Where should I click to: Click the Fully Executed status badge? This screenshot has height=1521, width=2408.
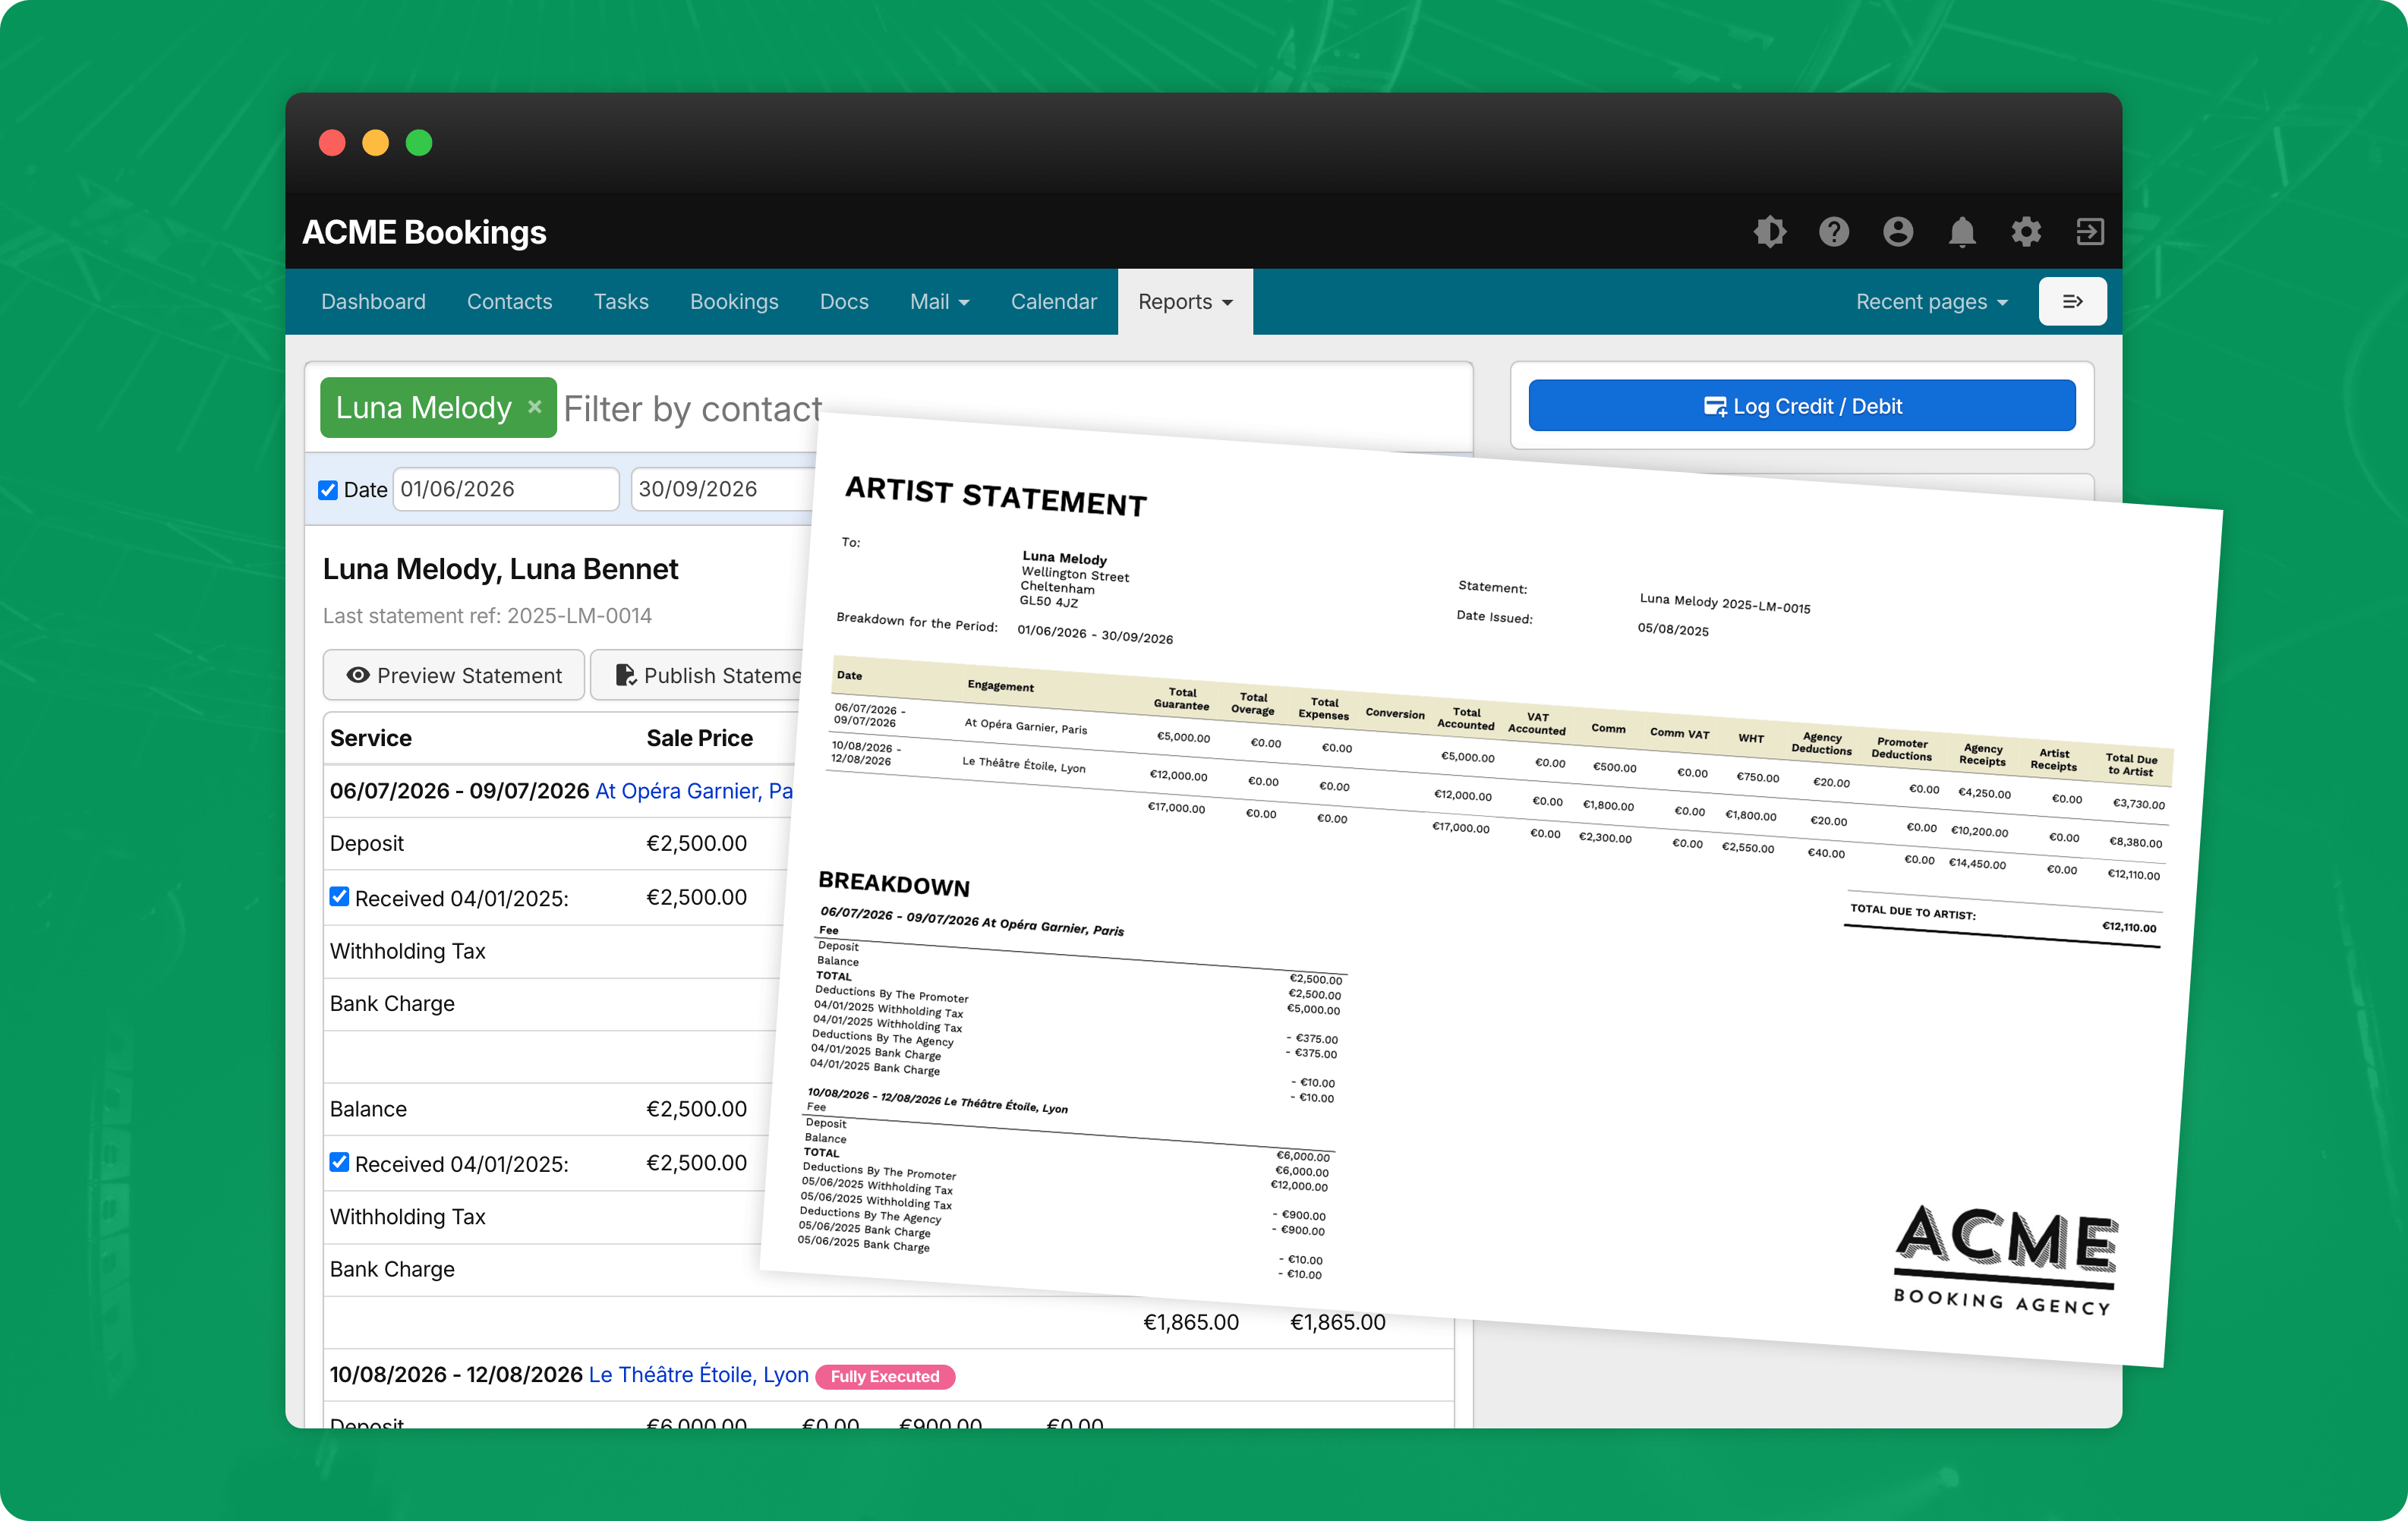point(885,1375)
